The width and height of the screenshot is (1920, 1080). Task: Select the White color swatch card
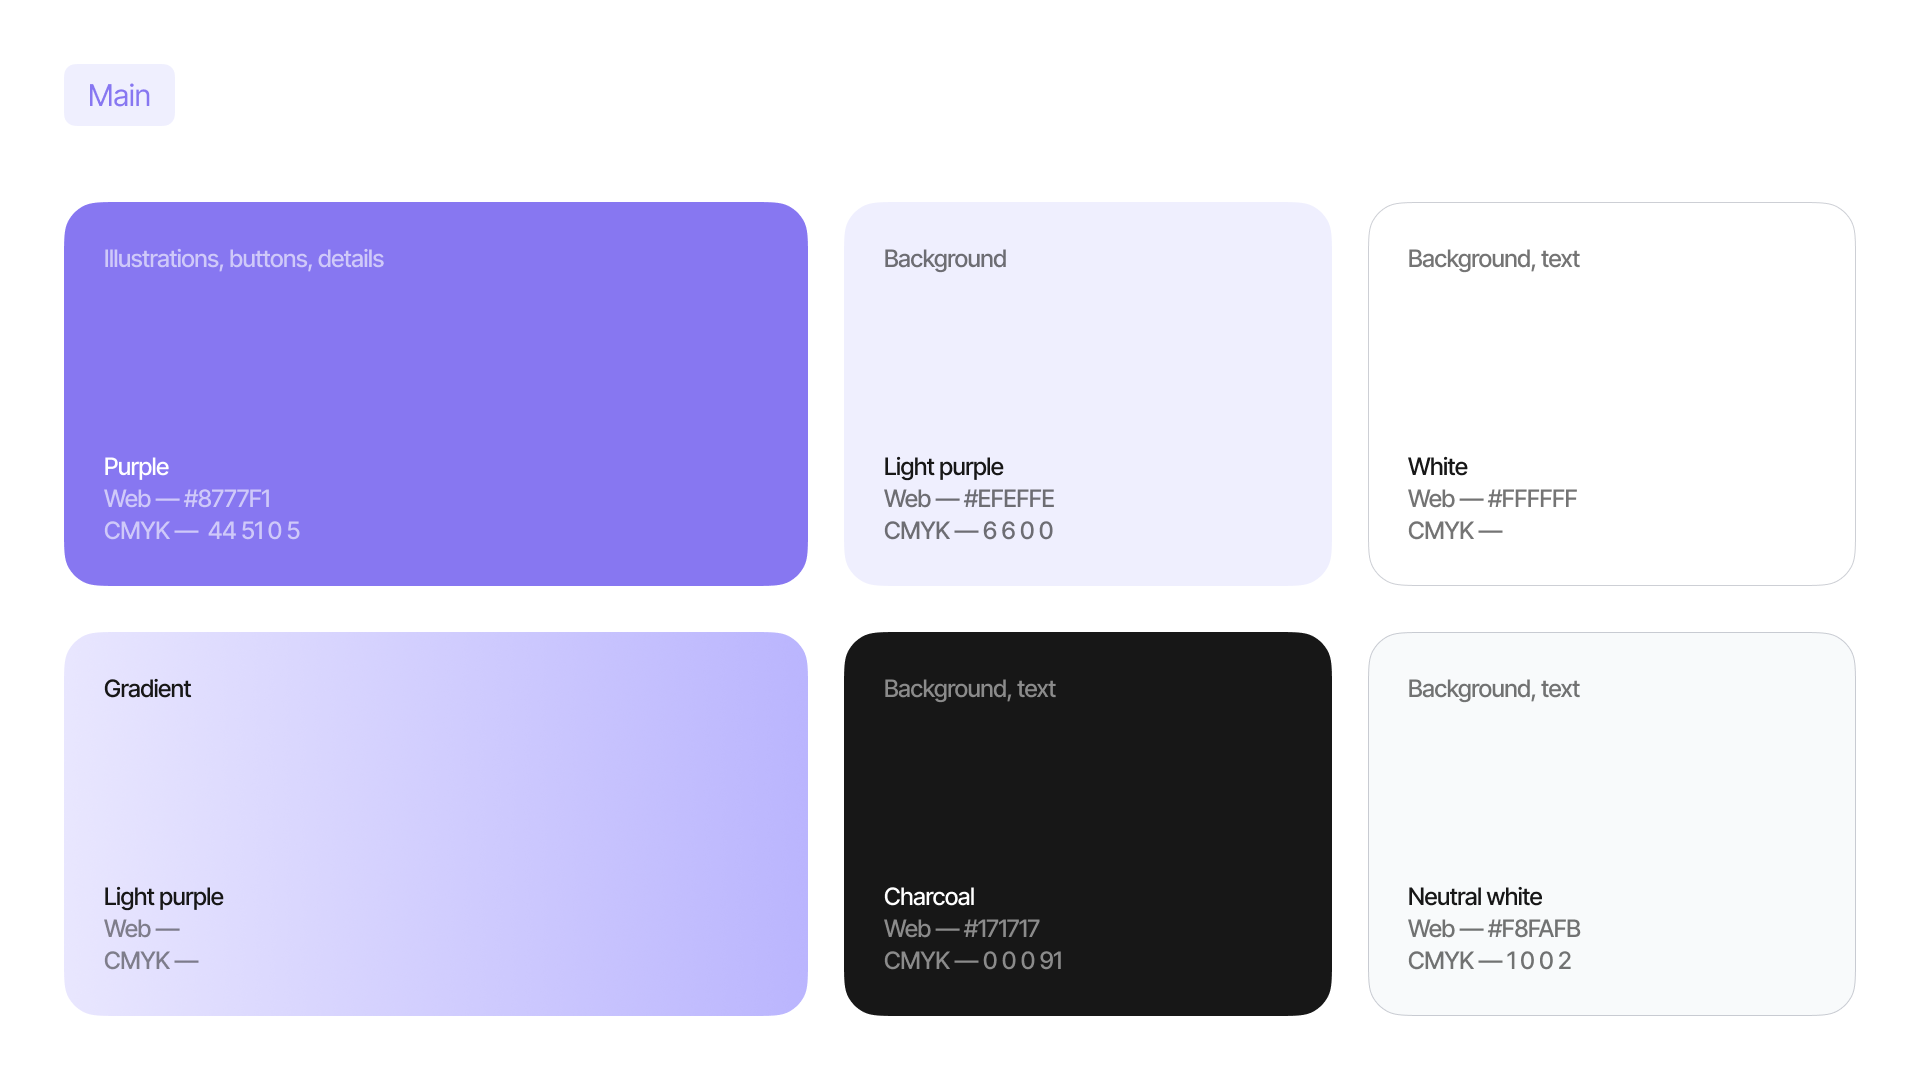pyautogui.click(x=1611, y=370)
